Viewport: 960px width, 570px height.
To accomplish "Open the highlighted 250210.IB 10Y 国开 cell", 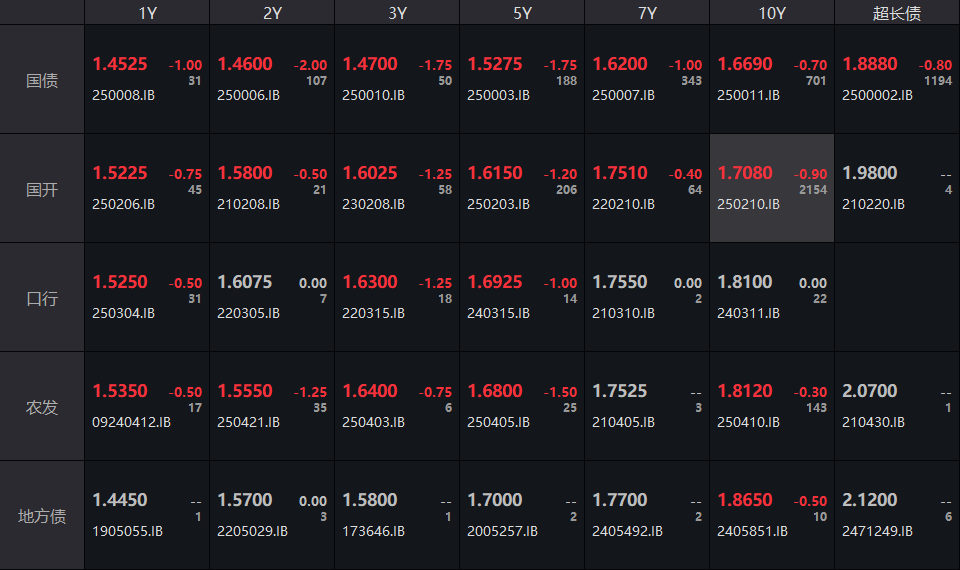I will (771, 188).
